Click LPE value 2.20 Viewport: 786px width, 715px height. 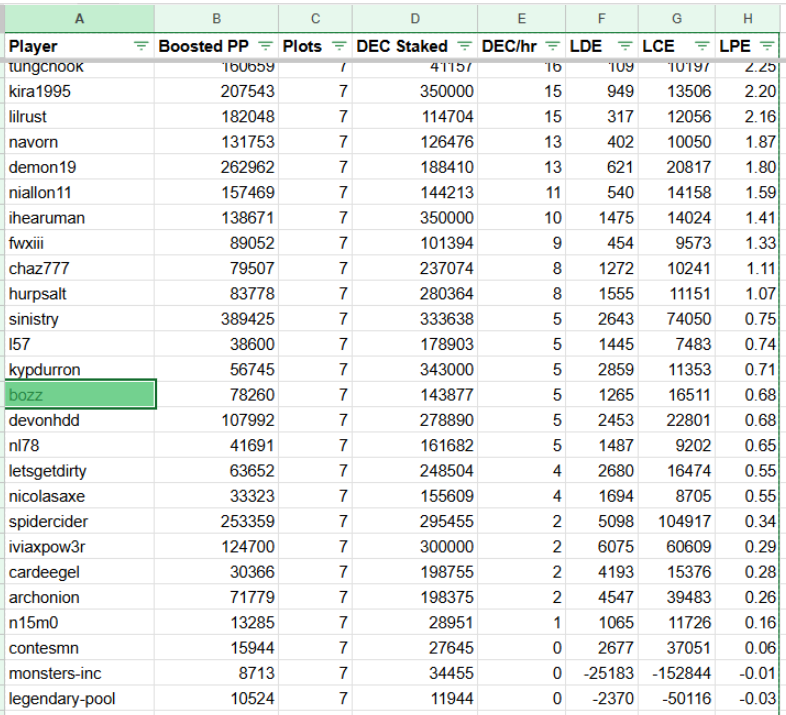760,91
